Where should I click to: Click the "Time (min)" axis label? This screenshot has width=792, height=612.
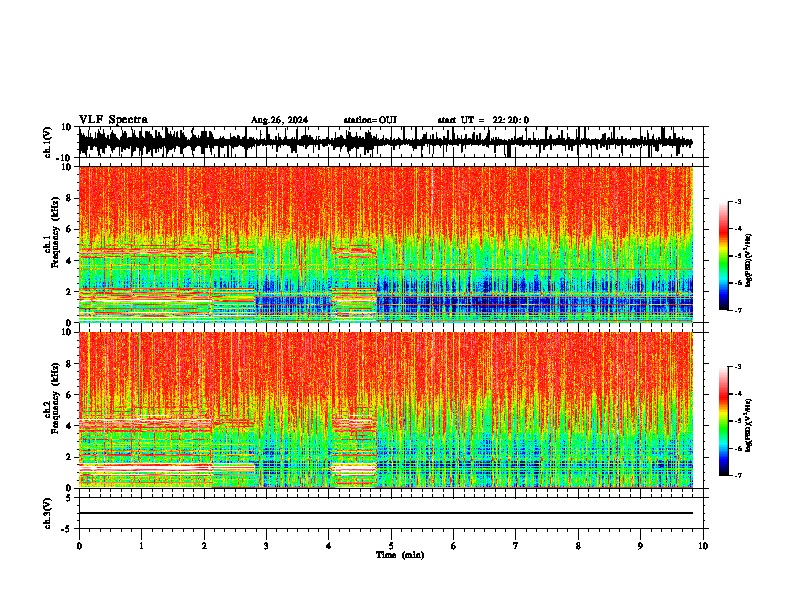[x=400, y=555]
